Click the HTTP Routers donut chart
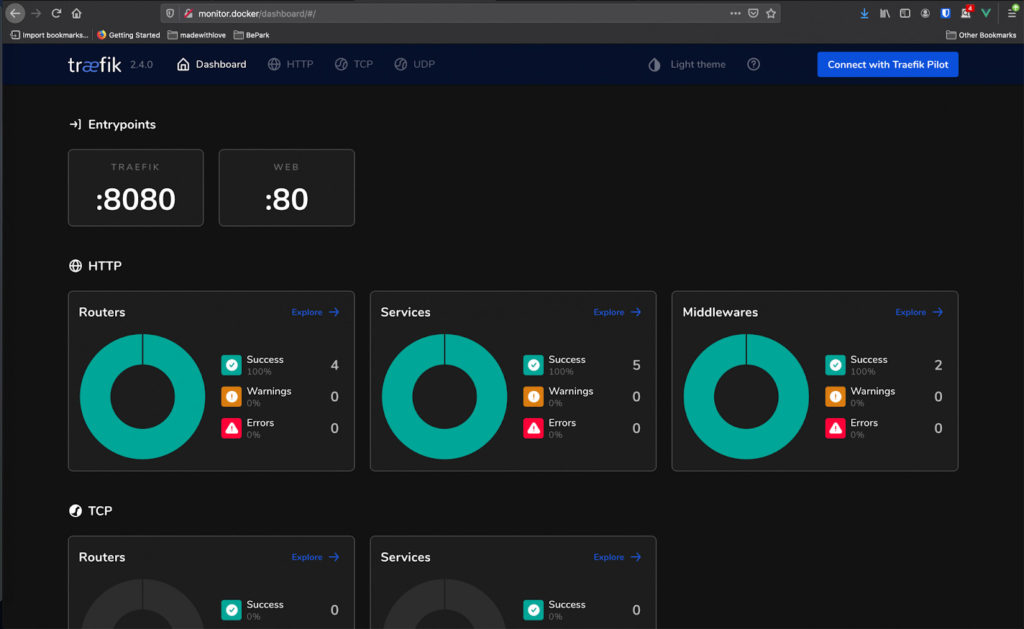This screenshot has height=629, width=1024. point(142,396)
